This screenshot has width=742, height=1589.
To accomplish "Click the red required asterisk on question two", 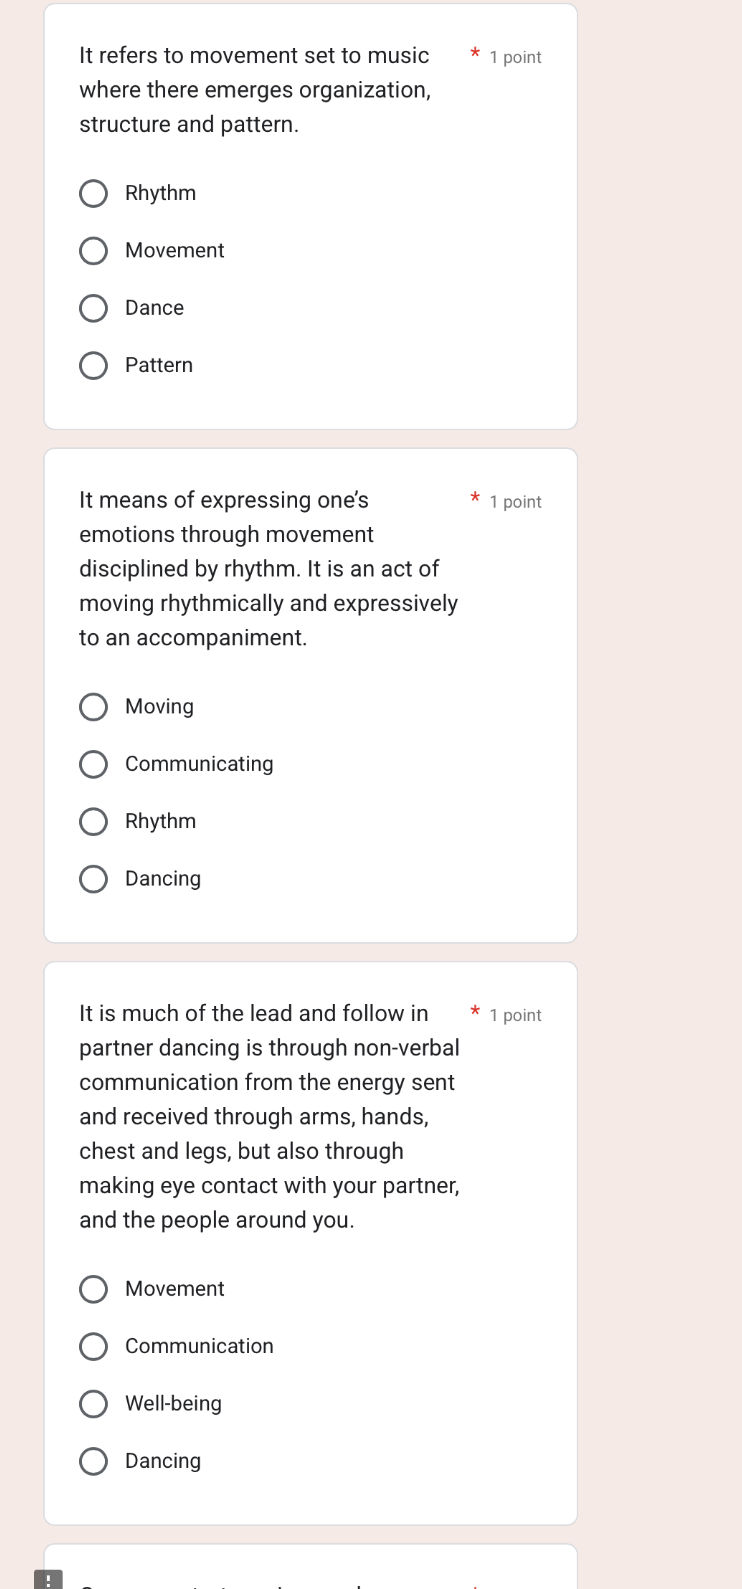I will click(x=474, y=498).
